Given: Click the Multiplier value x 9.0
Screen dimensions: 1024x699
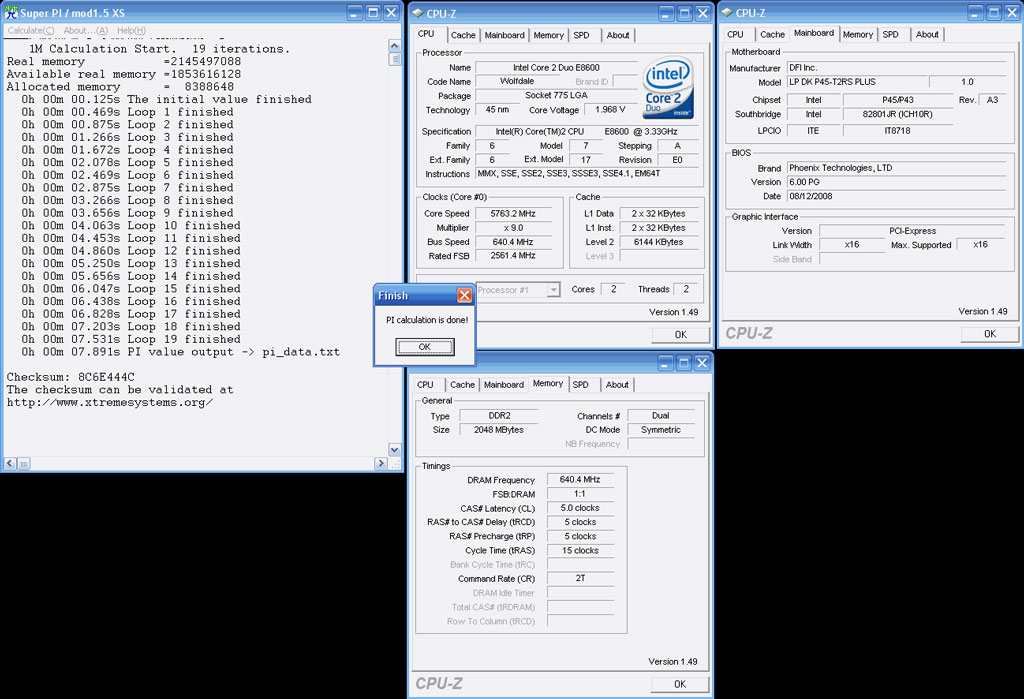Looking at the screenshot, I should tap(513, 228).
